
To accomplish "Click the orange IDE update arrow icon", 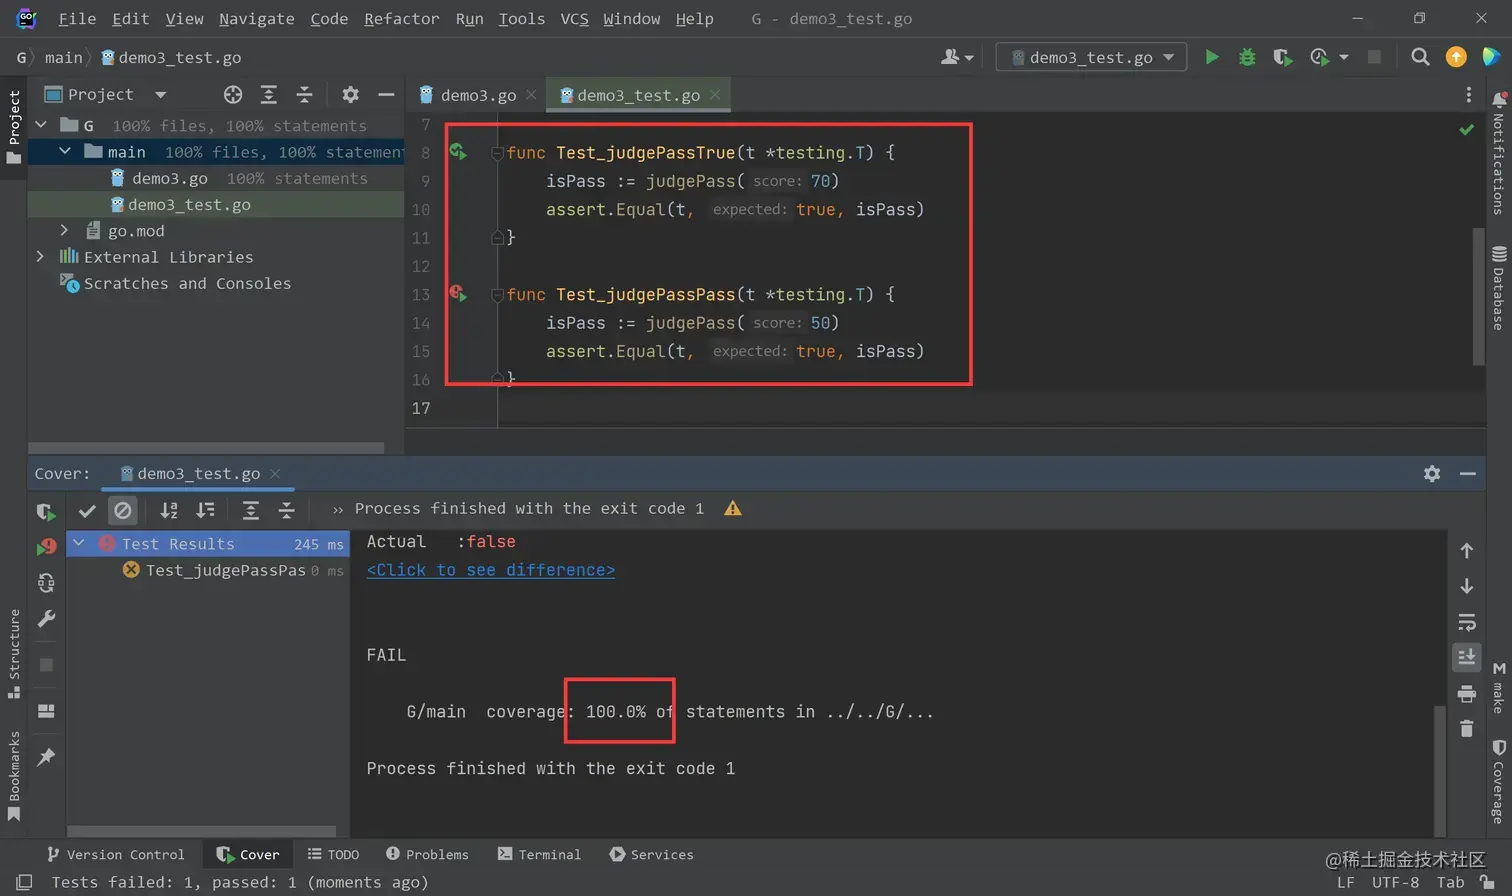I will 1456,57.
